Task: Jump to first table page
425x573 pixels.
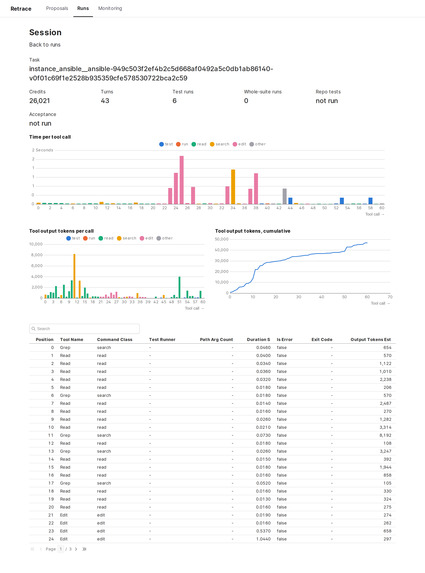Action: 32,549
